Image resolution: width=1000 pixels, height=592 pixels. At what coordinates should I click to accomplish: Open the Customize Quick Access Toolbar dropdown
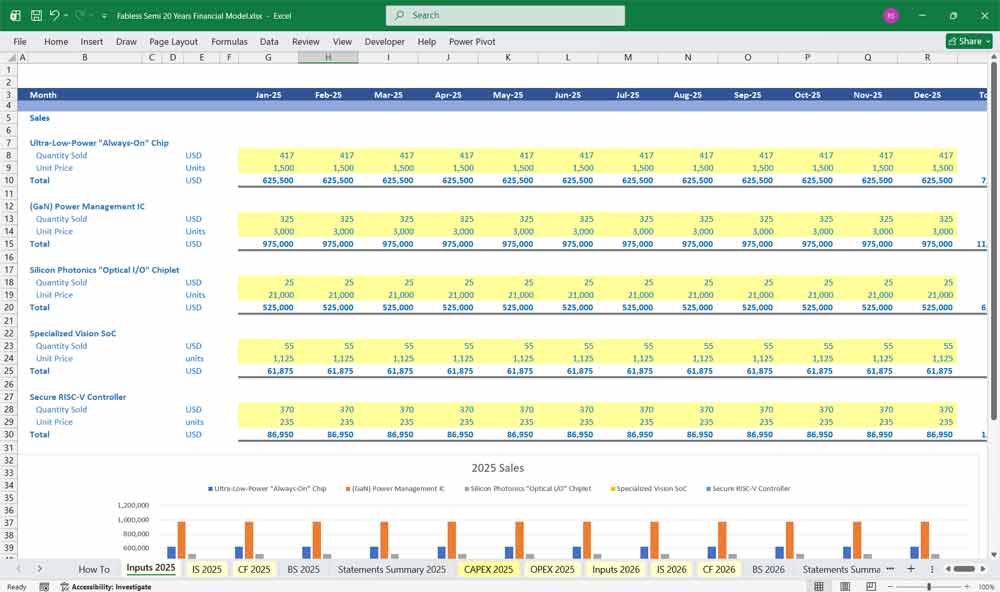click(x=103, y=15)
